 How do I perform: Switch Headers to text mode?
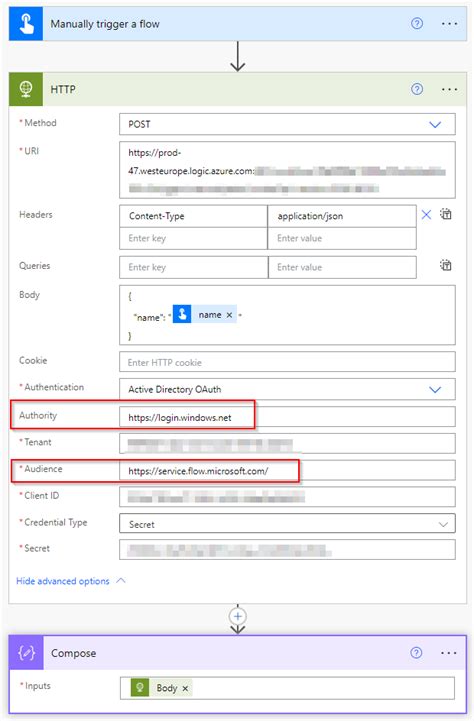pos(446,214)
